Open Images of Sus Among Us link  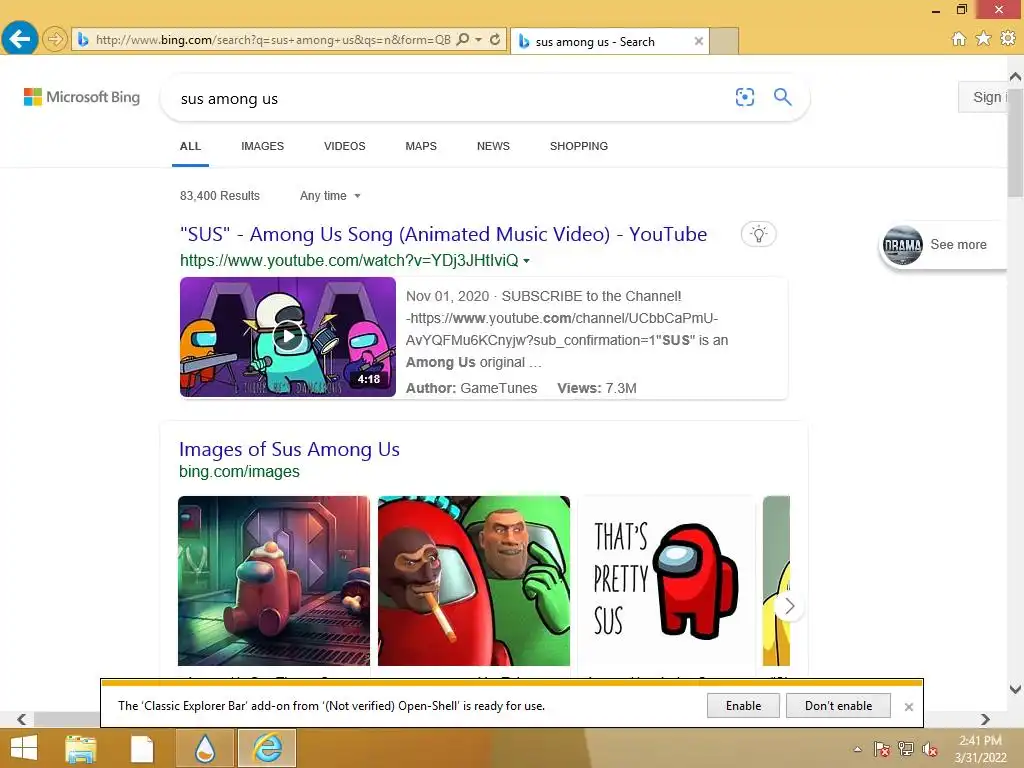coord(289,449)
